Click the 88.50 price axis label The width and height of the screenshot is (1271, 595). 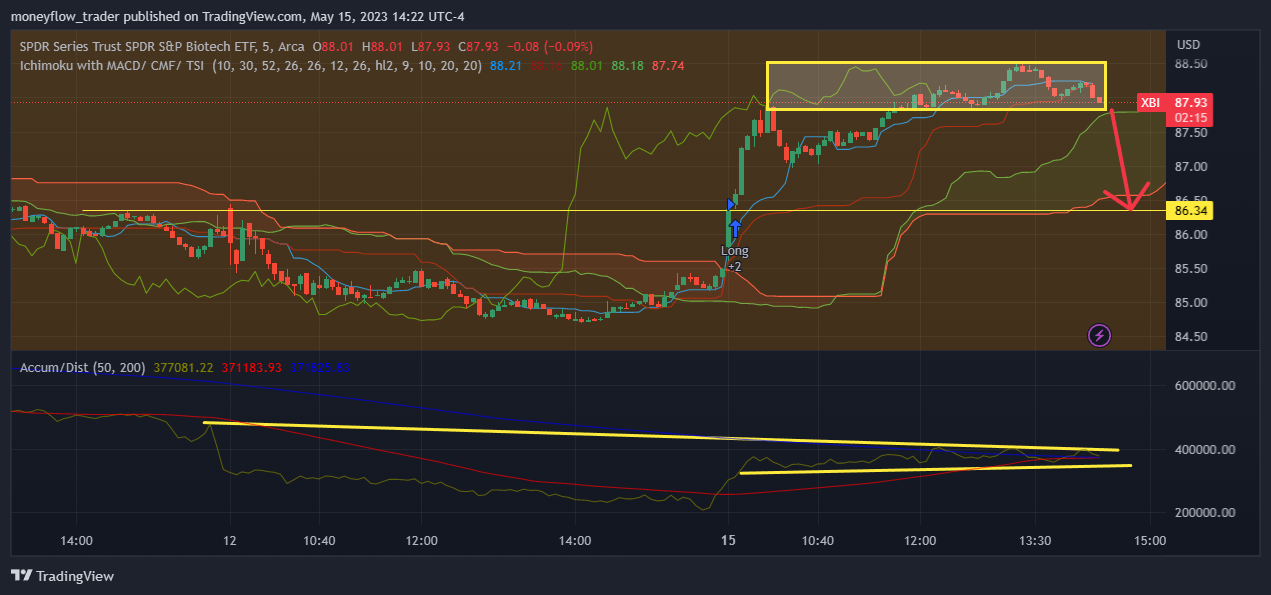[x=1190, y=65]
